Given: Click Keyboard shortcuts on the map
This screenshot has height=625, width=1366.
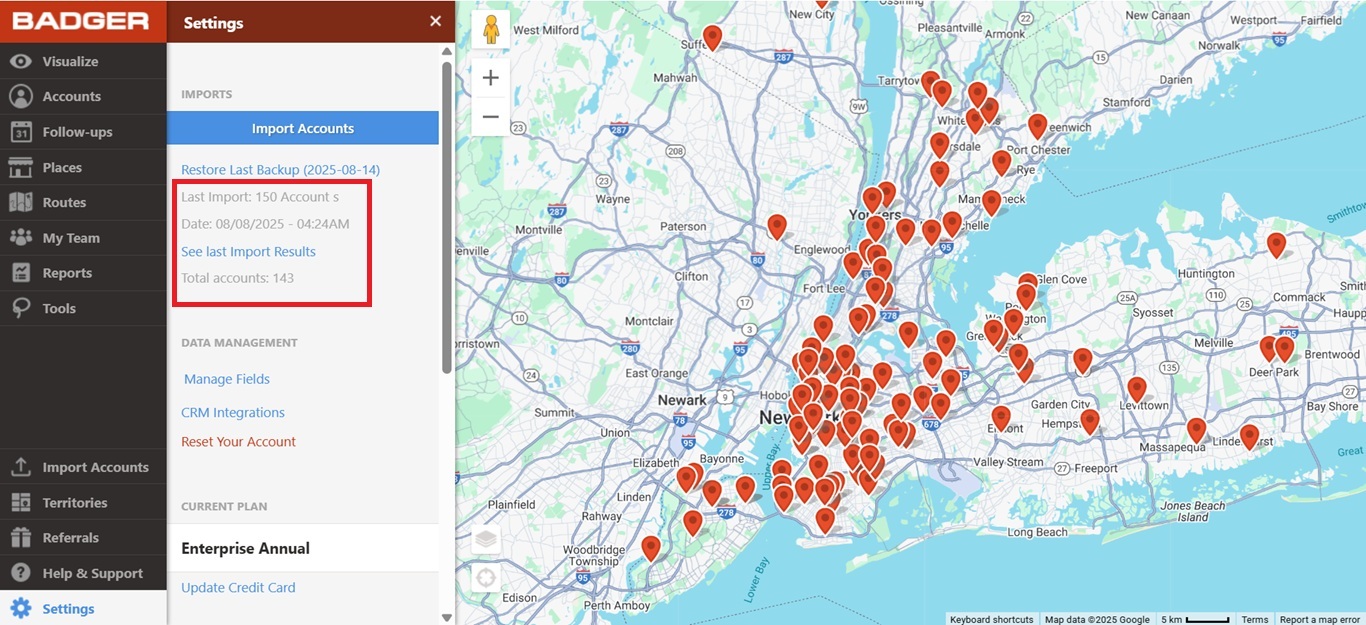Looking at the screenshot, I should click(992, 619).
